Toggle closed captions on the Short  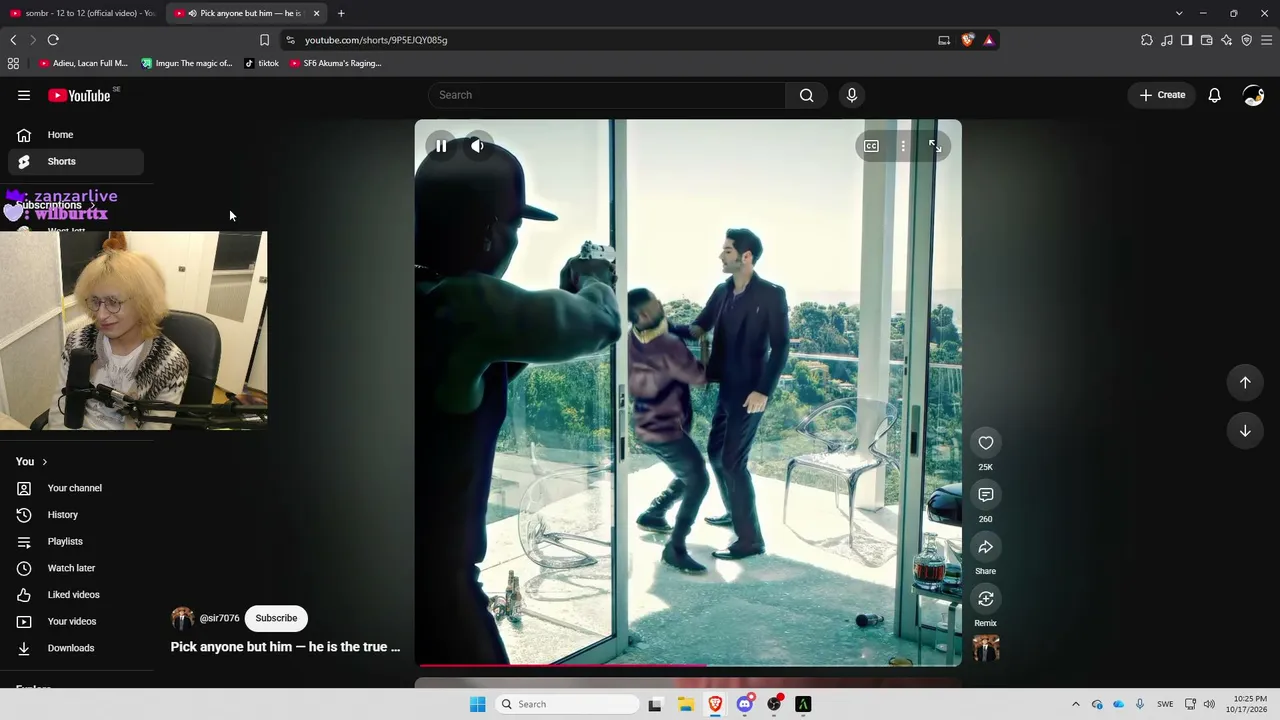(872, 146)
